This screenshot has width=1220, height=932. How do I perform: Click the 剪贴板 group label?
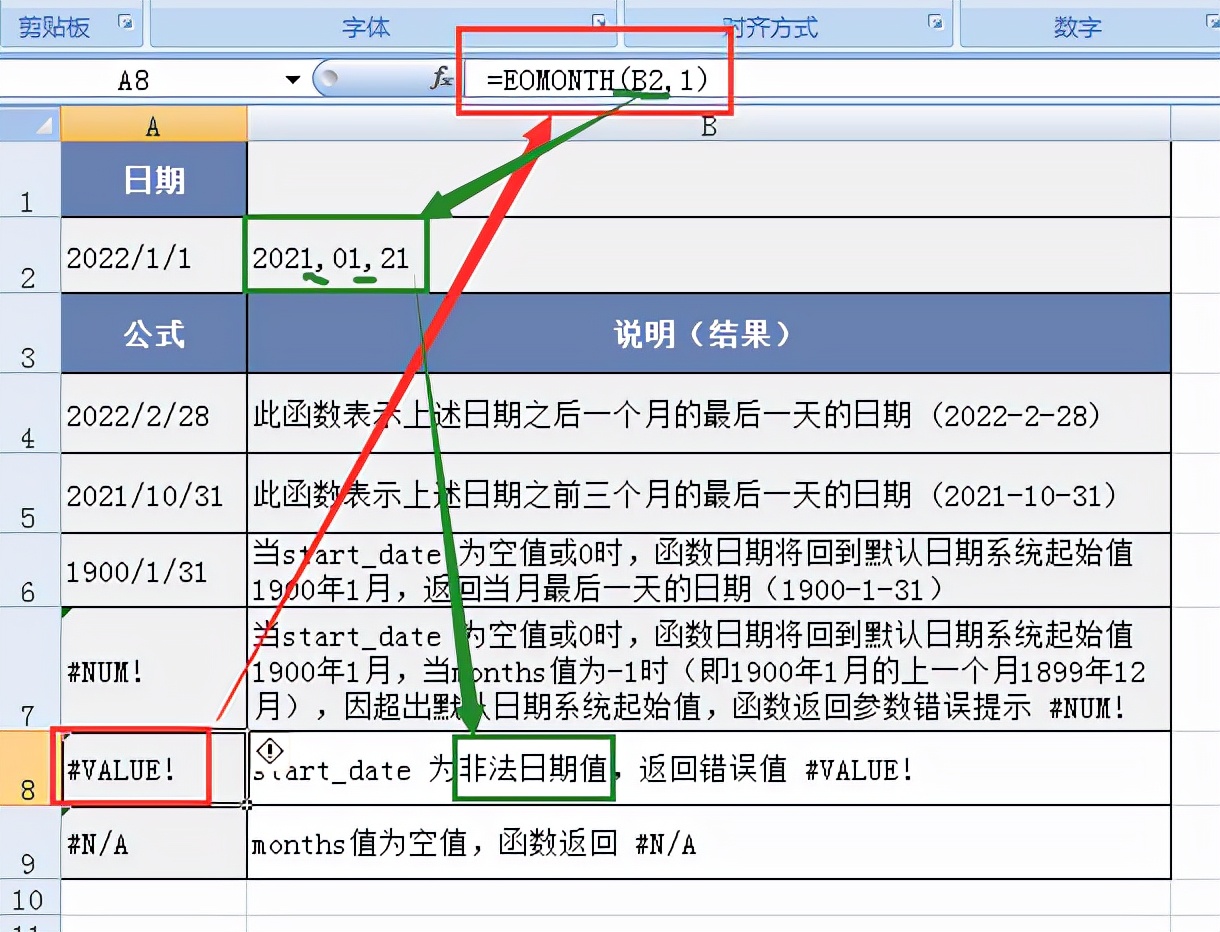[x=54, y=26]
